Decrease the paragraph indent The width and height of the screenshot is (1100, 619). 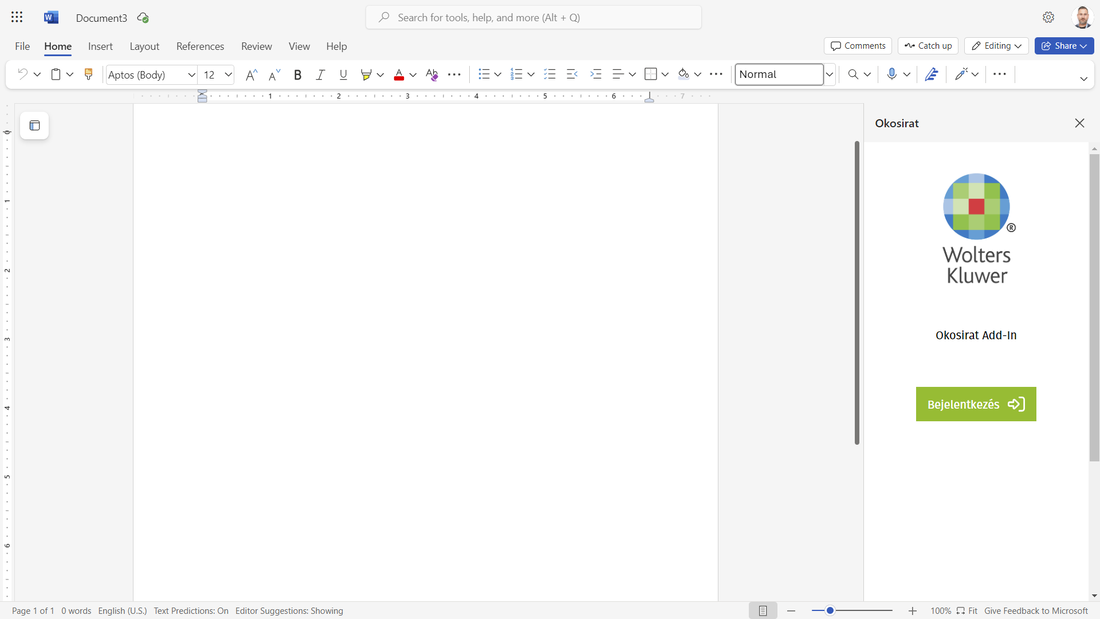coord(572,74)
